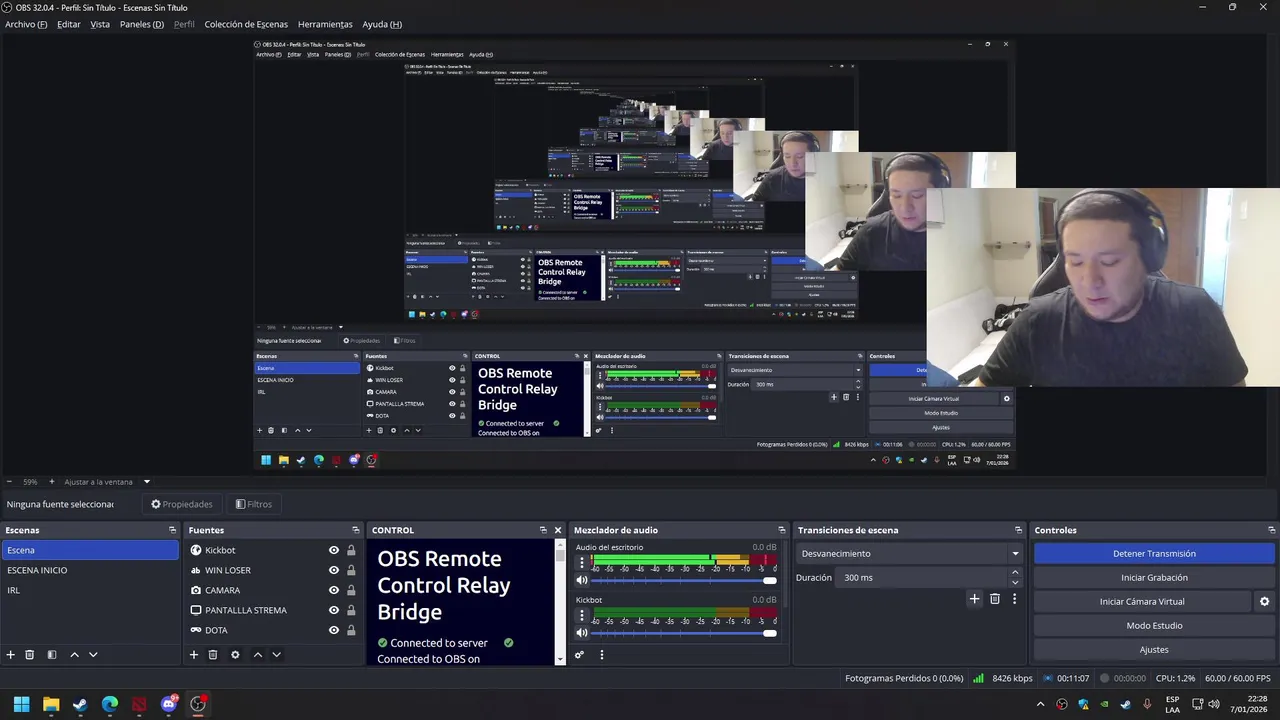The image size is (1280, 720).
Task: Mute Audio del escritorio
Action: point(582,580)
